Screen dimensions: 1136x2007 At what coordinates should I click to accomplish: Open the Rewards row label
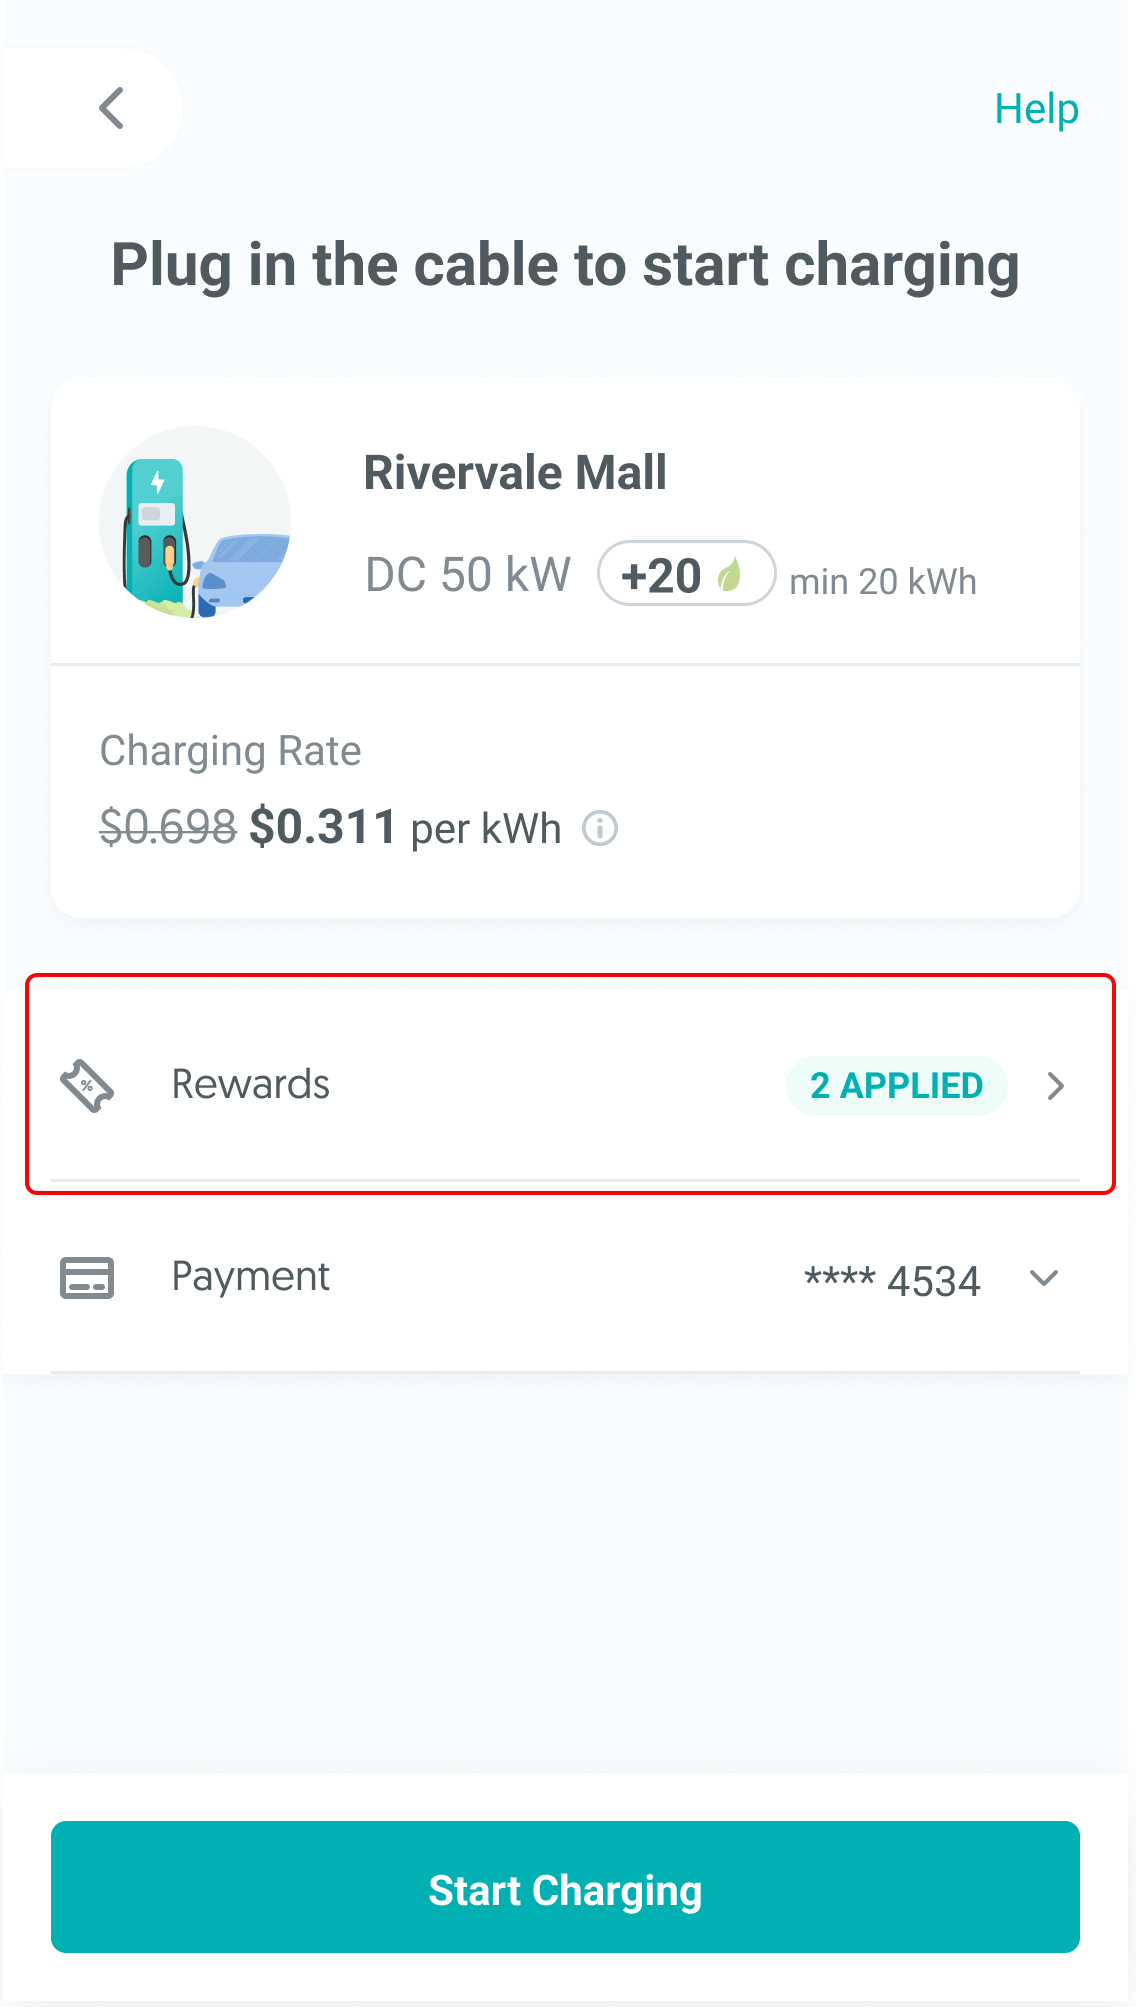251,1085
